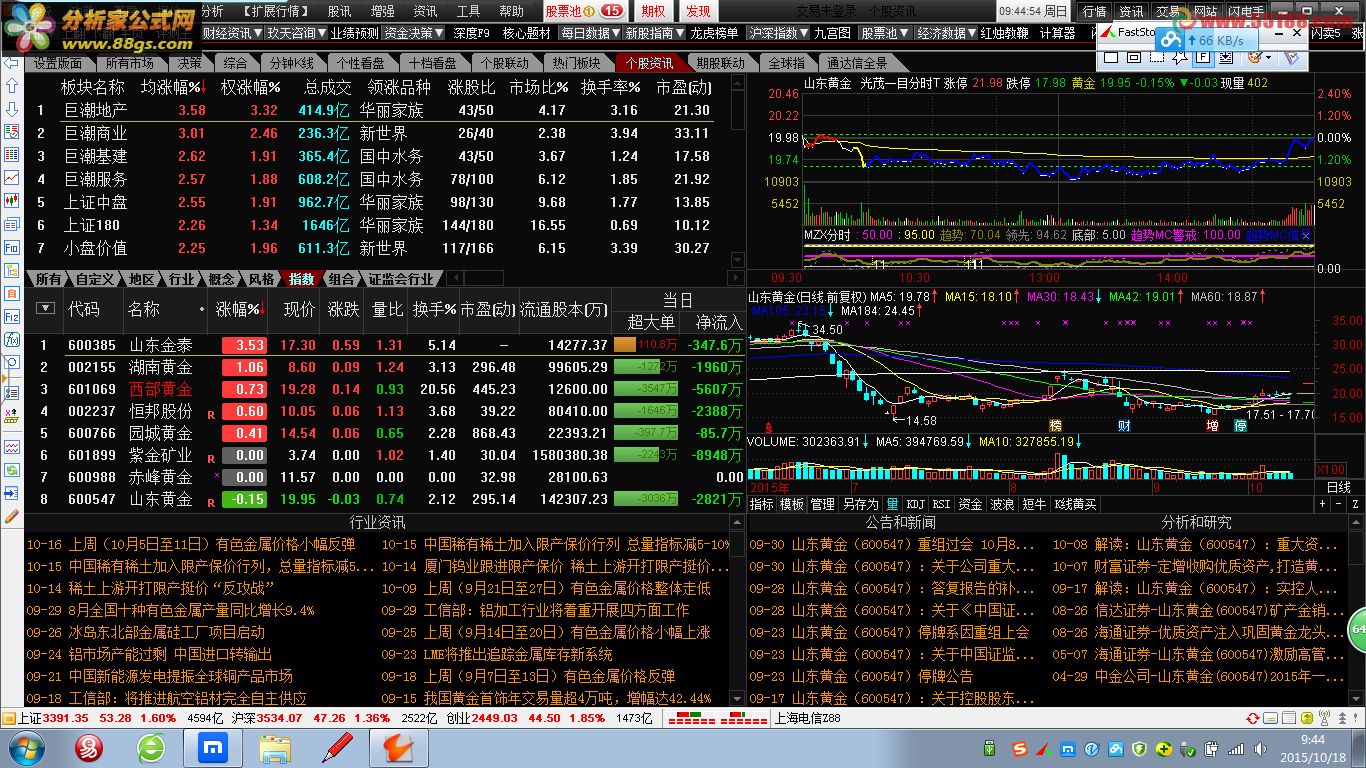Click the orange pencil drawing tool icon

11,516
